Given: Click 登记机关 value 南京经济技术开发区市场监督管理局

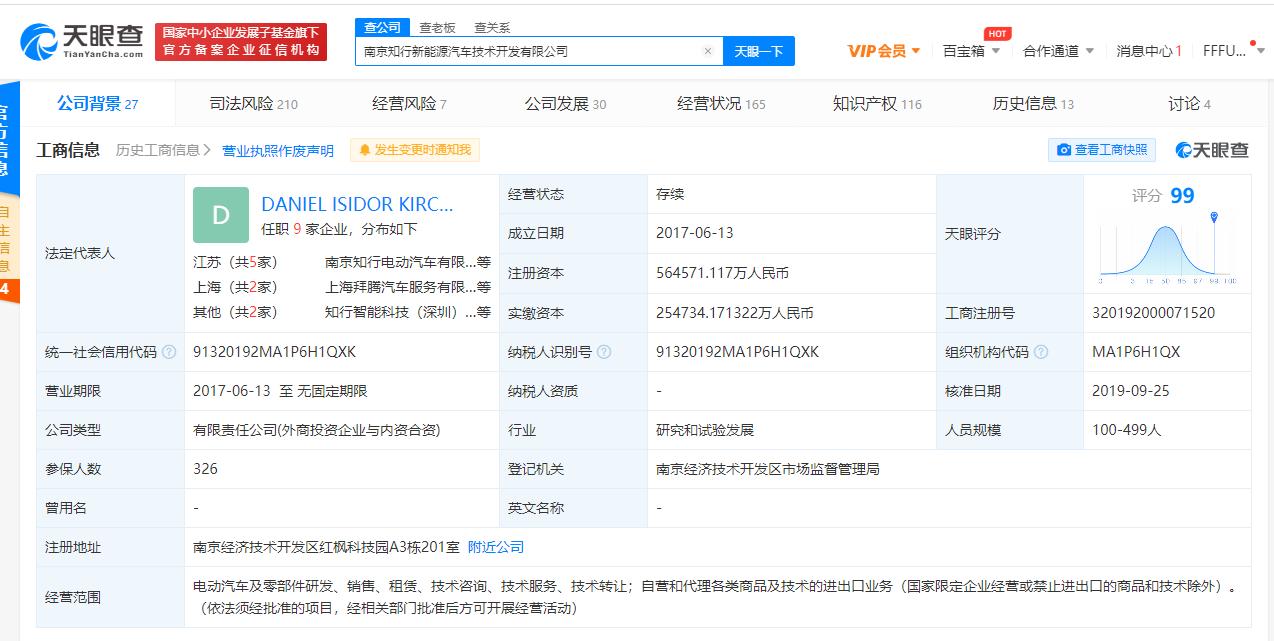Looking at the screenshot, I should click(768, 469).
